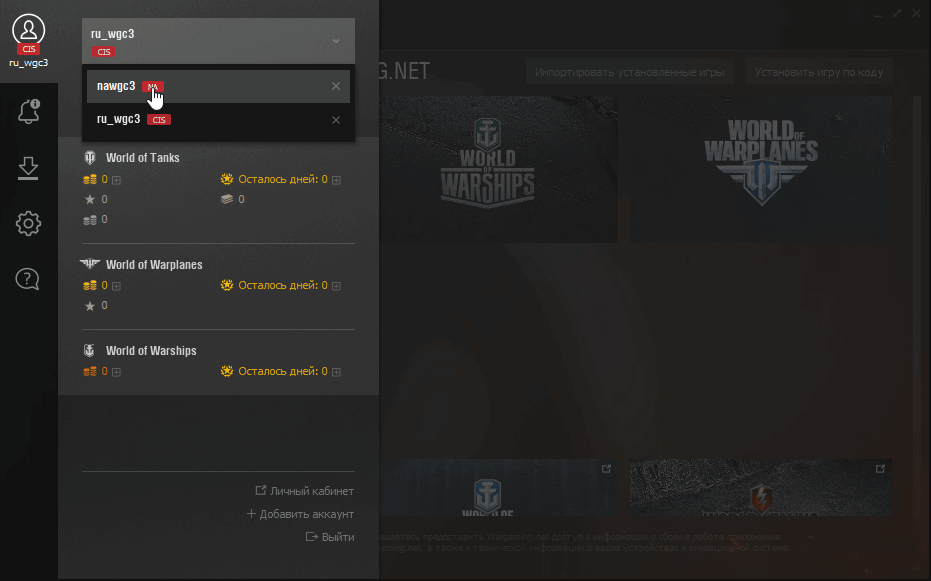Screen dimensions: 931x581
Task: Click World of Tanks premium days icon
Action: tap(227, 179)
